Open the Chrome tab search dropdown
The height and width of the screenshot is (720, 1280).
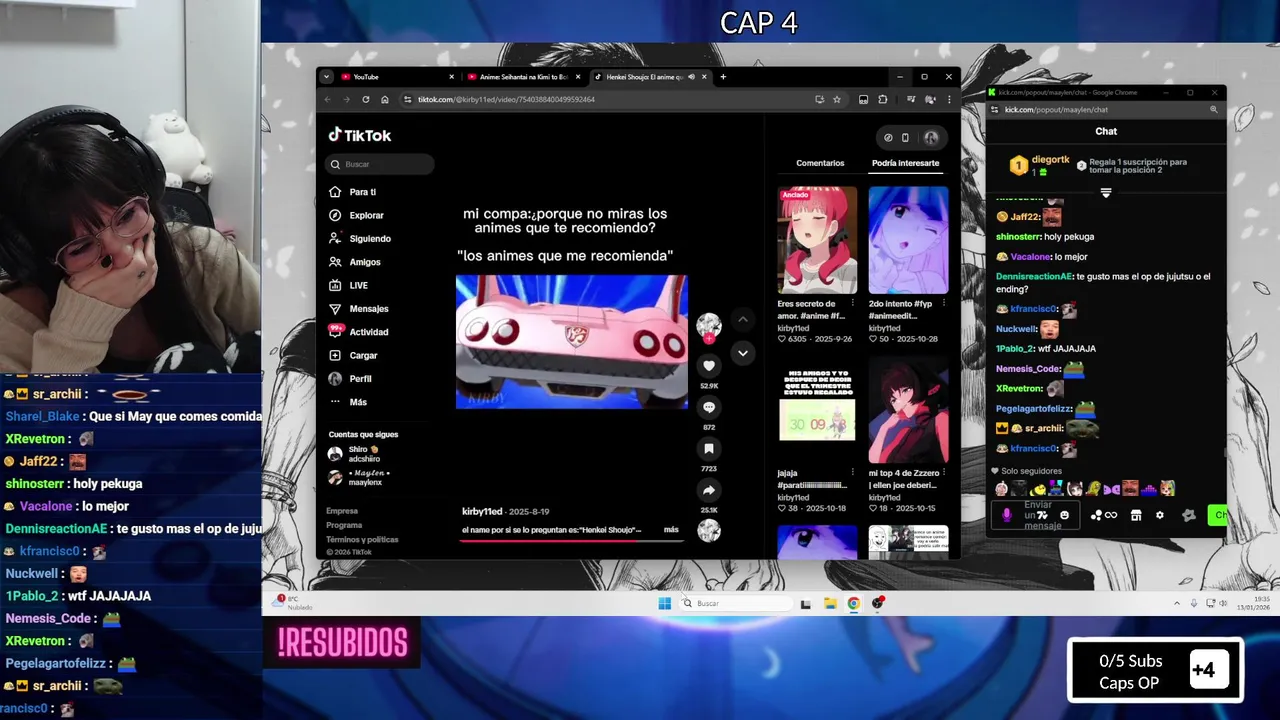coord(326,77)
